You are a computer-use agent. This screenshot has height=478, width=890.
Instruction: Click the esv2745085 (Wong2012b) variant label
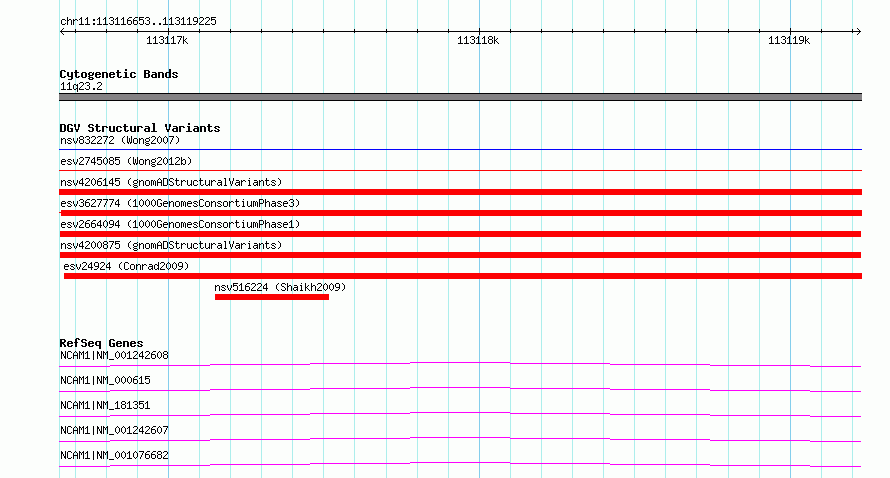[126, 161]
